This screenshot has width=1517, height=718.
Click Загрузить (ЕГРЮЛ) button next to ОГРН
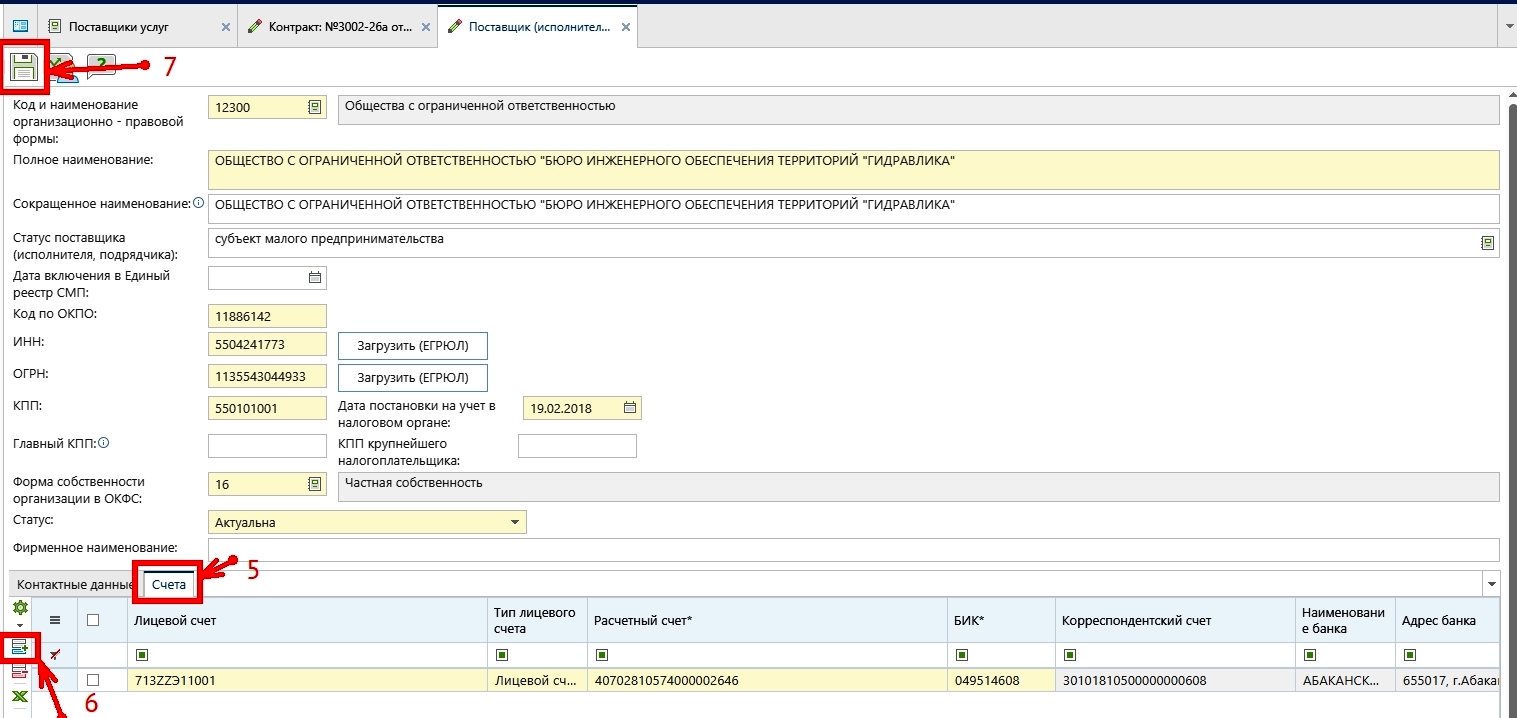413,377
